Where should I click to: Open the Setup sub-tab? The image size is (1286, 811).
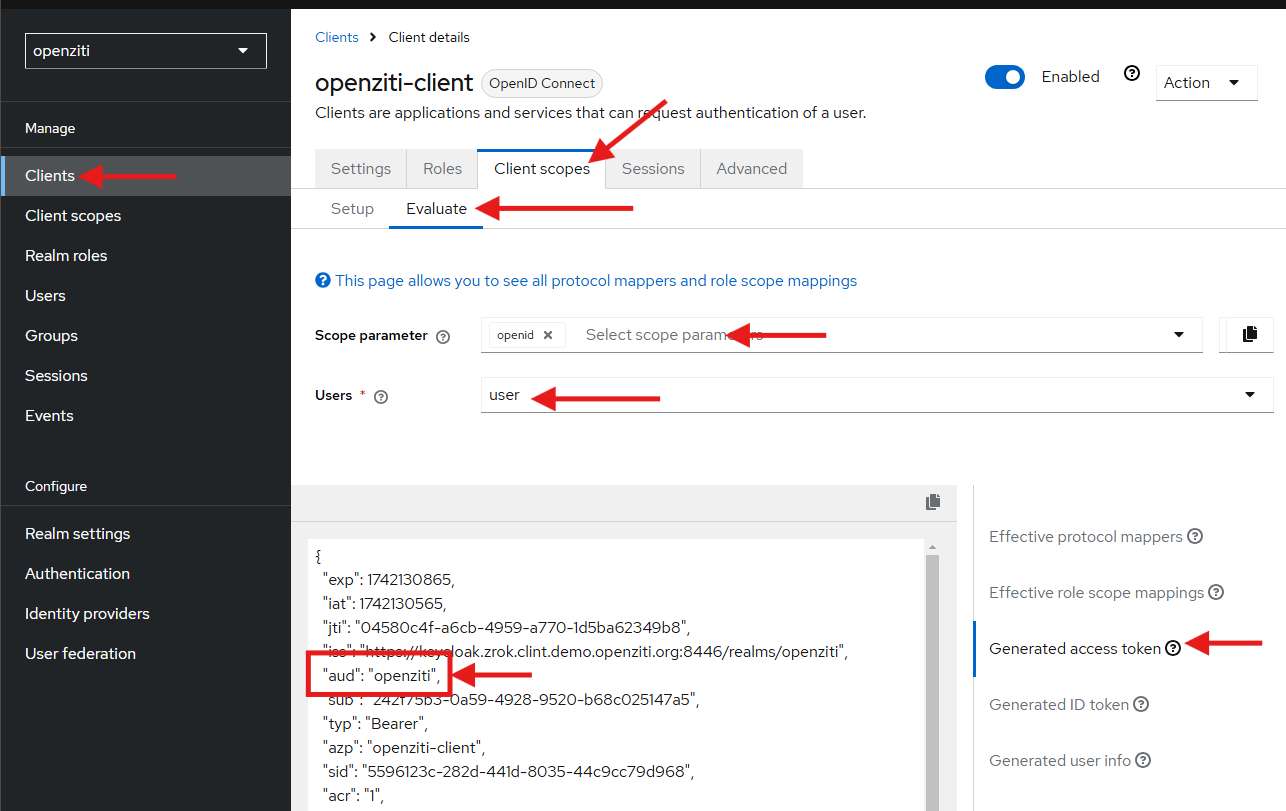352,208
